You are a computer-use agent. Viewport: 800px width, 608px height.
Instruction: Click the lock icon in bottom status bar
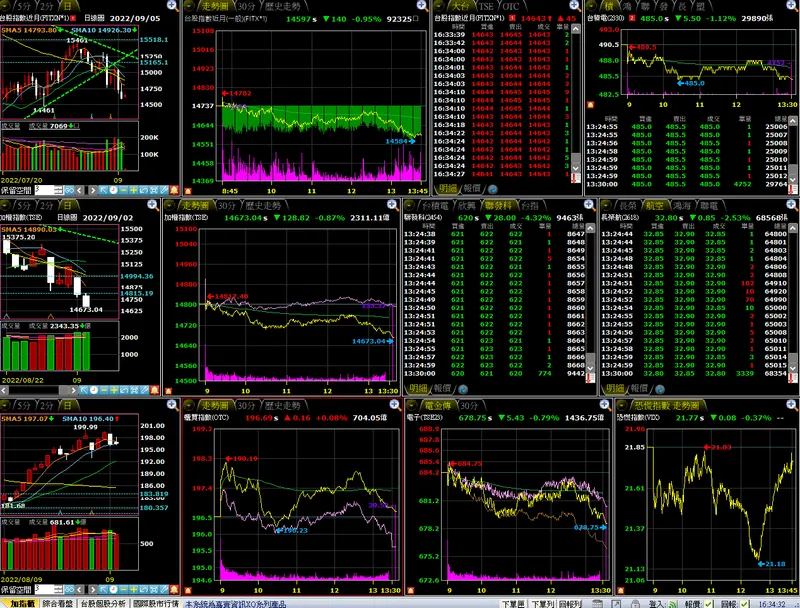[x=636, y=603]
